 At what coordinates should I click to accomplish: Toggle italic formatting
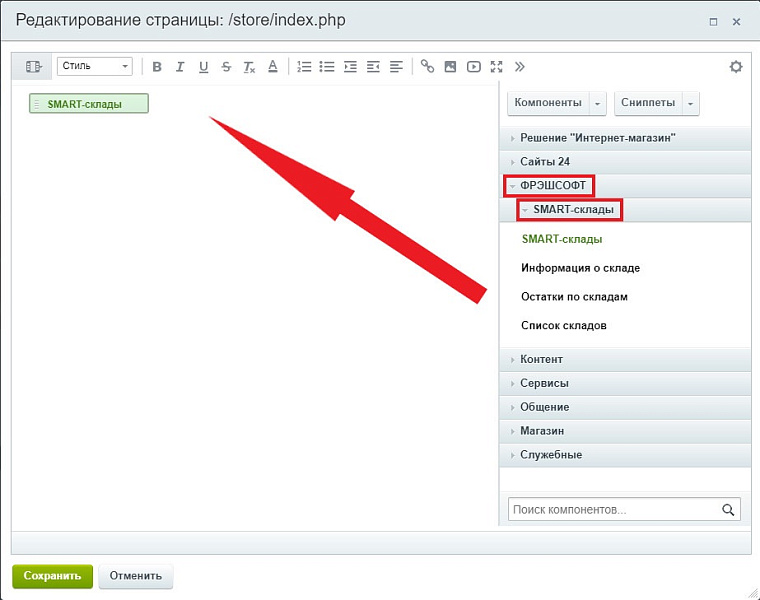180,67
